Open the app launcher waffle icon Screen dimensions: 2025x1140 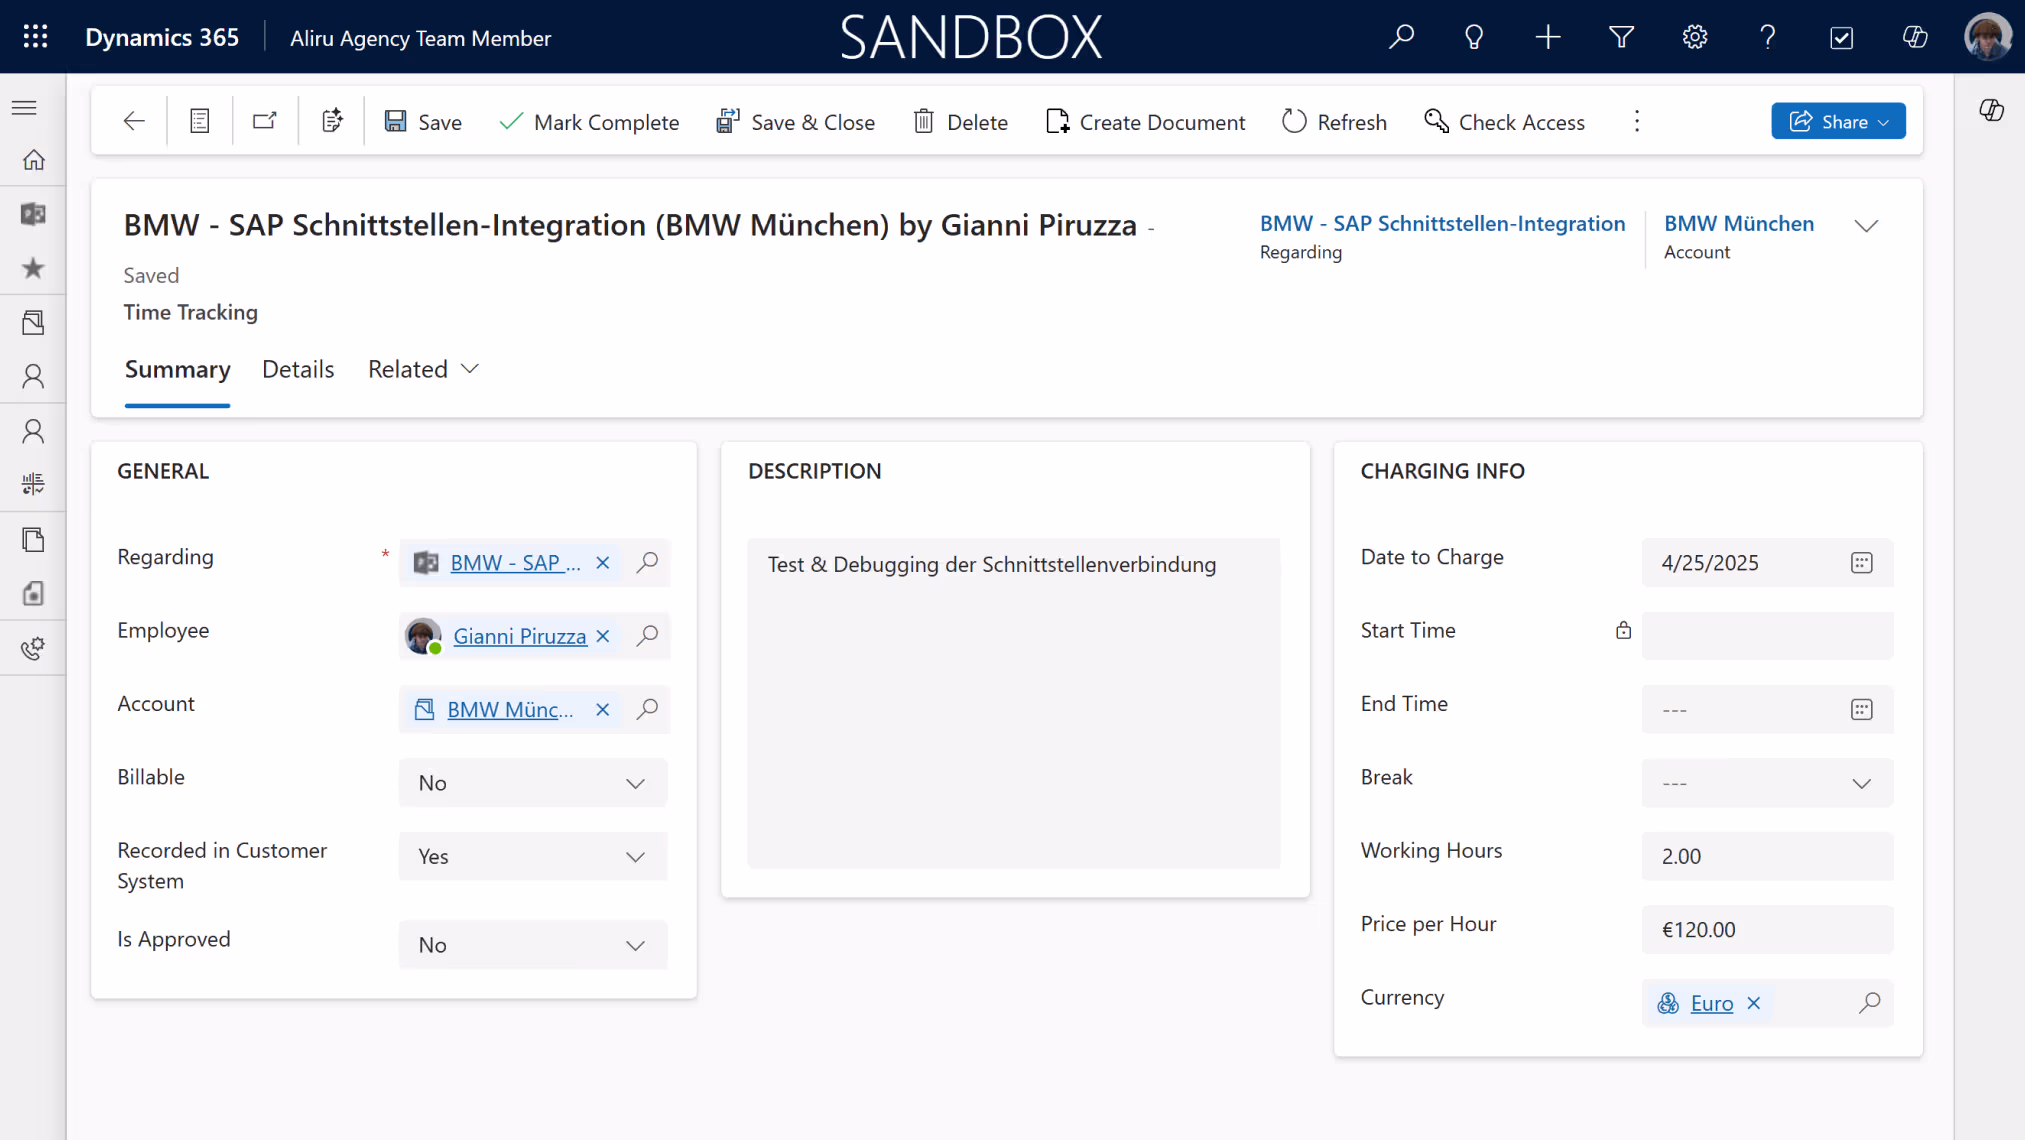click(x=35, y=37)
